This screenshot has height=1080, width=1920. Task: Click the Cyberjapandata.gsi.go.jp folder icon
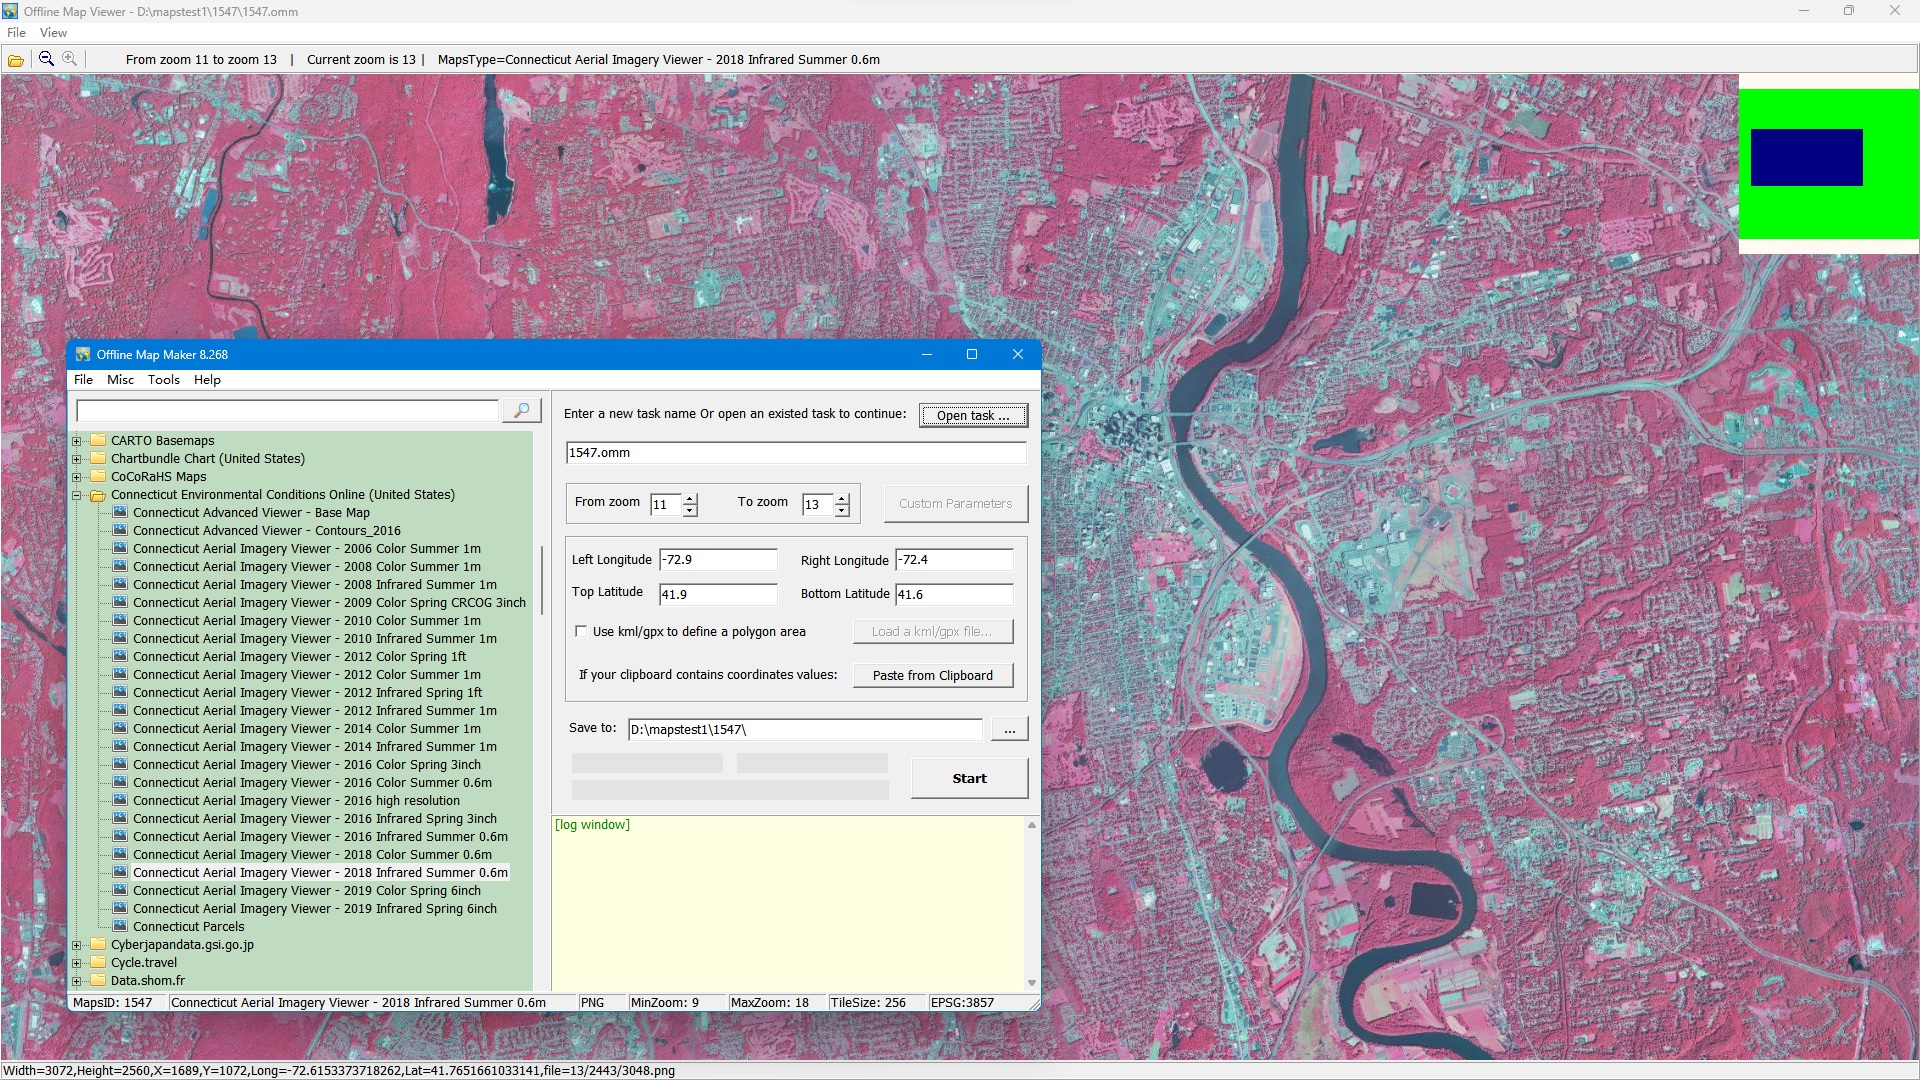[x=98, y=944]
